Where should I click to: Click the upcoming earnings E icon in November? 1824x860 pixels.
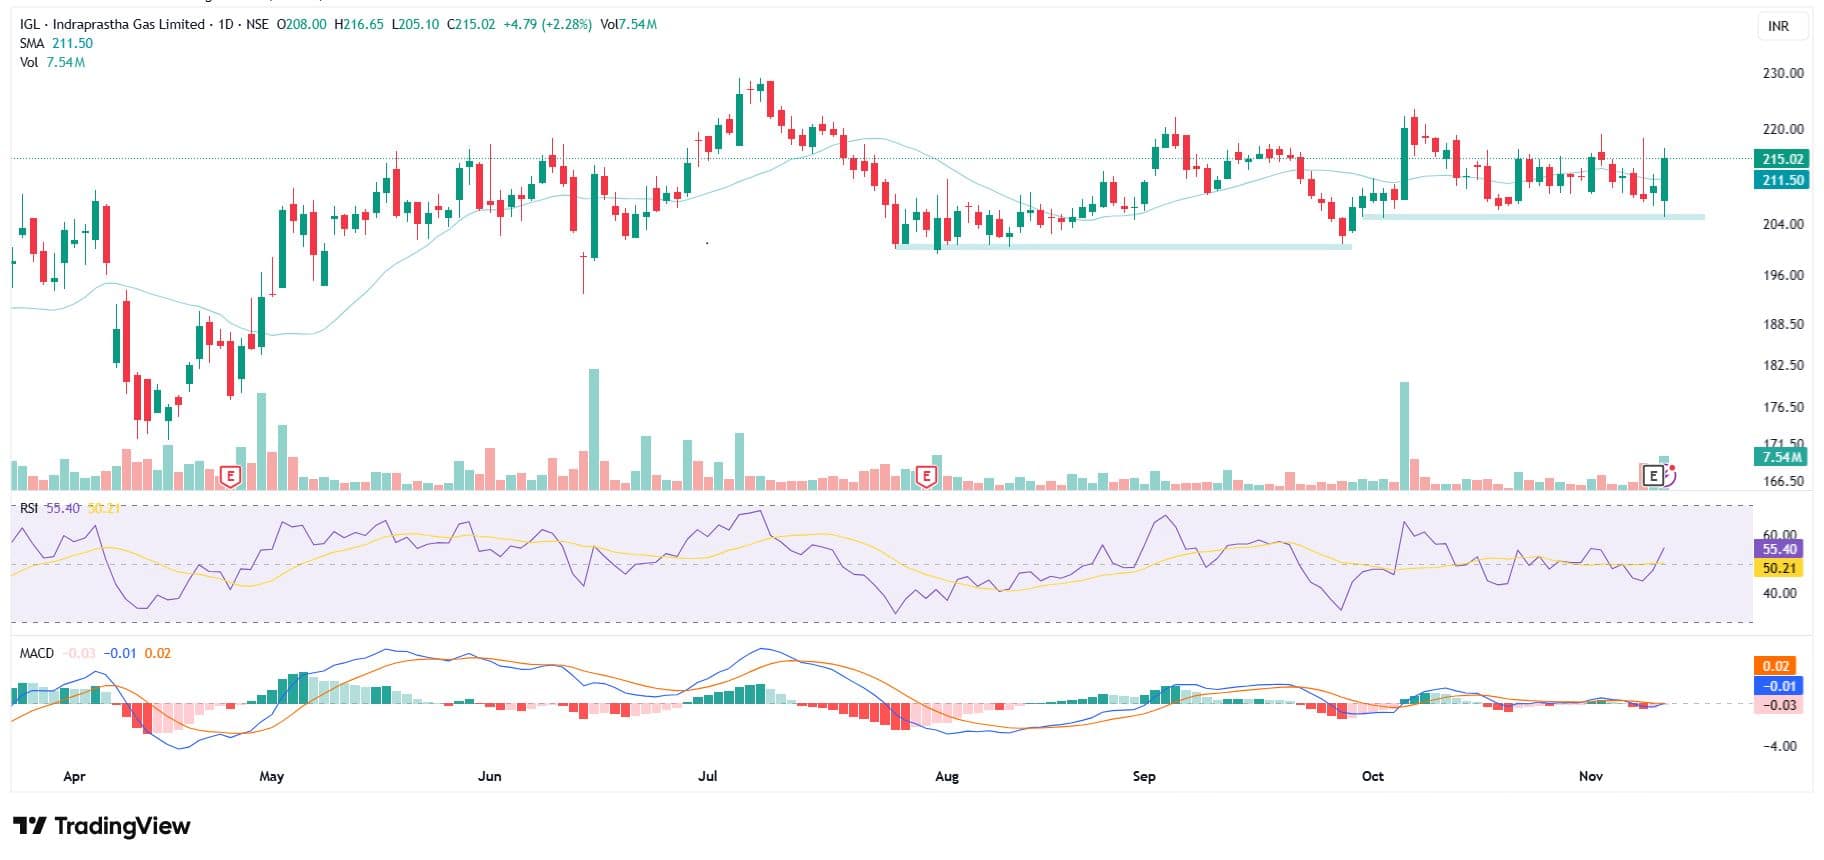[1654, 476]
